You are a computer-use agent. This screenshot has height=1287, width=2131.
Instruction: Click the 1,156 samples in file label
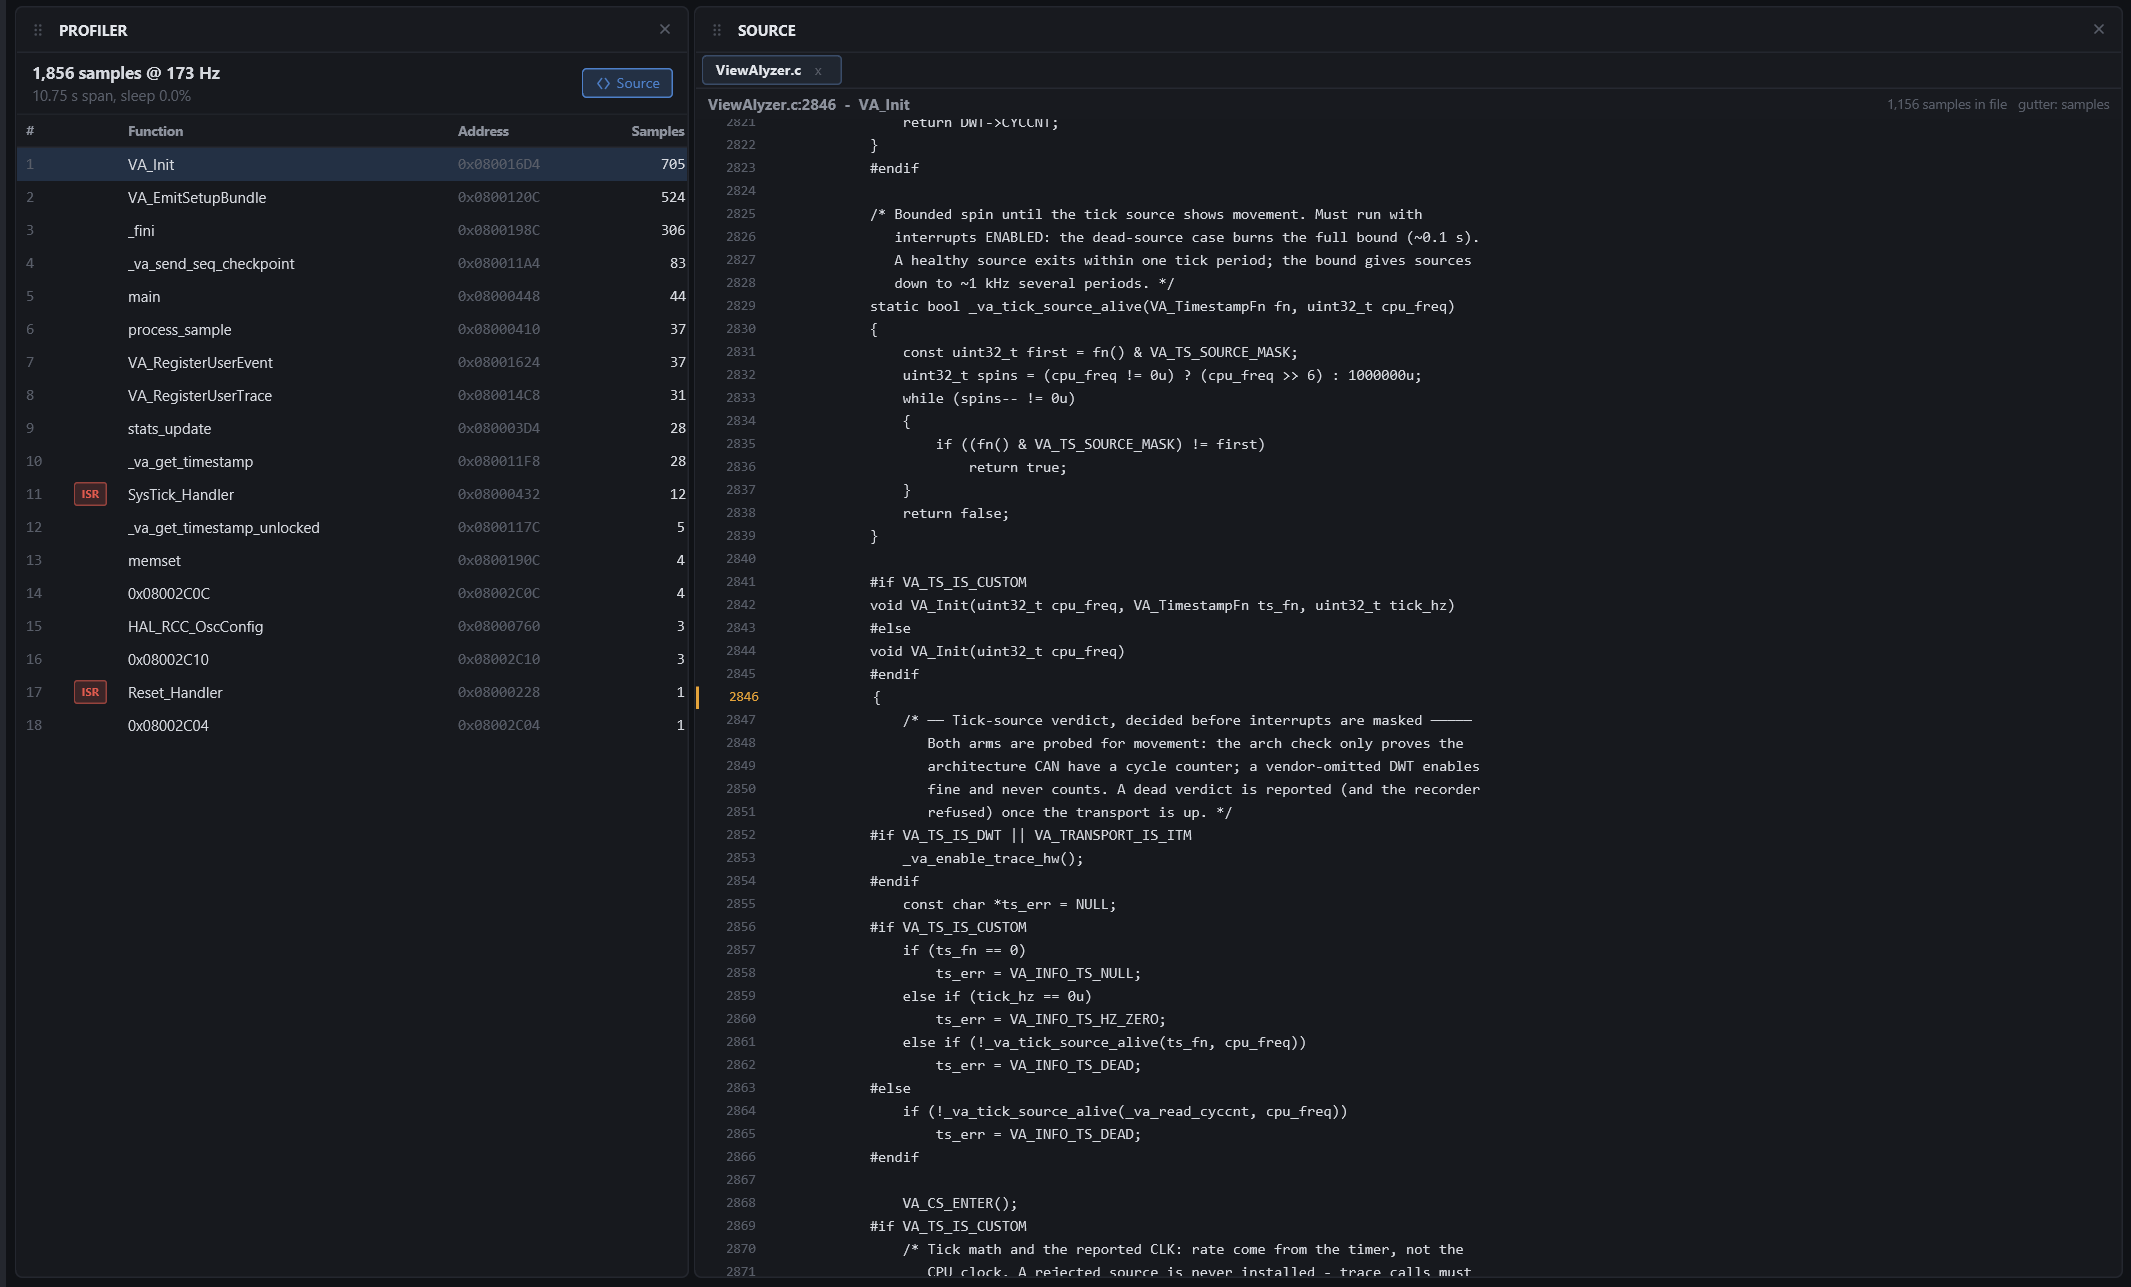1946,104
